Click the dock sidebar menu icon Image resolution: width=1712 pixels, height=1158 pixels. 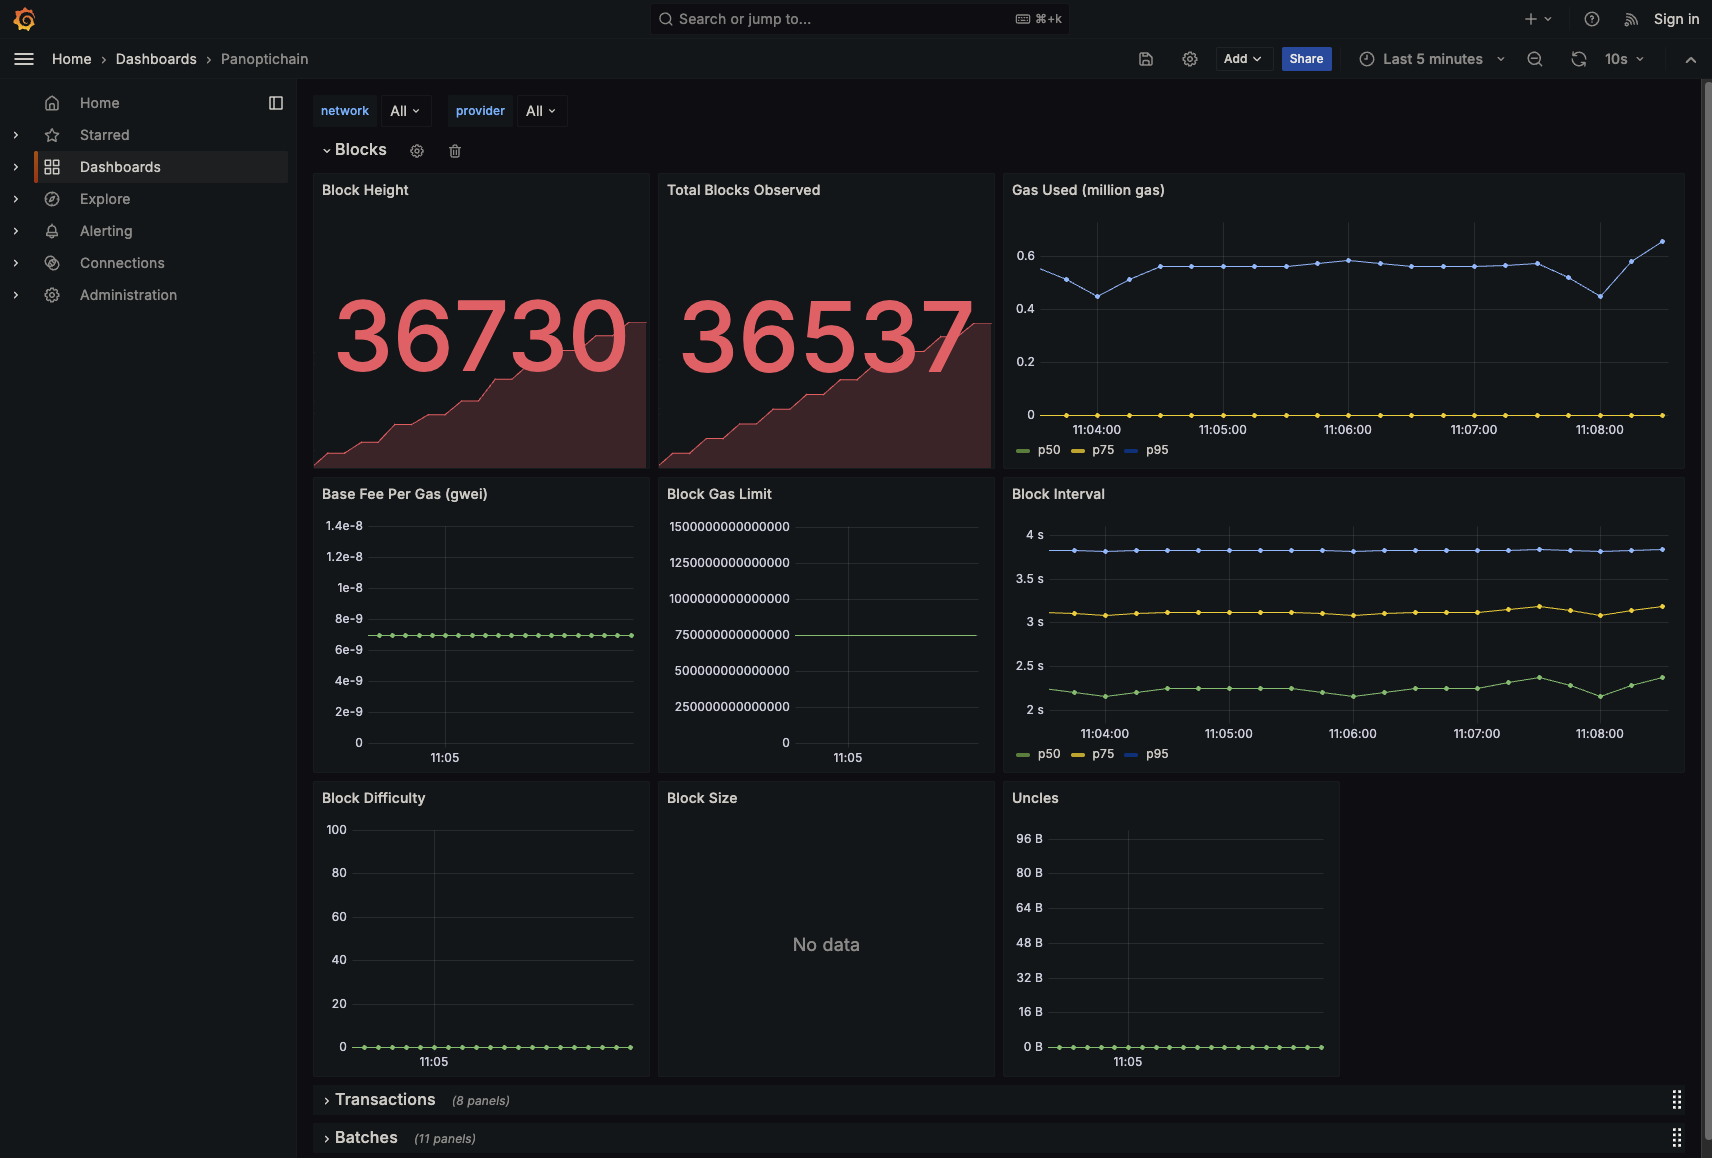276,103
